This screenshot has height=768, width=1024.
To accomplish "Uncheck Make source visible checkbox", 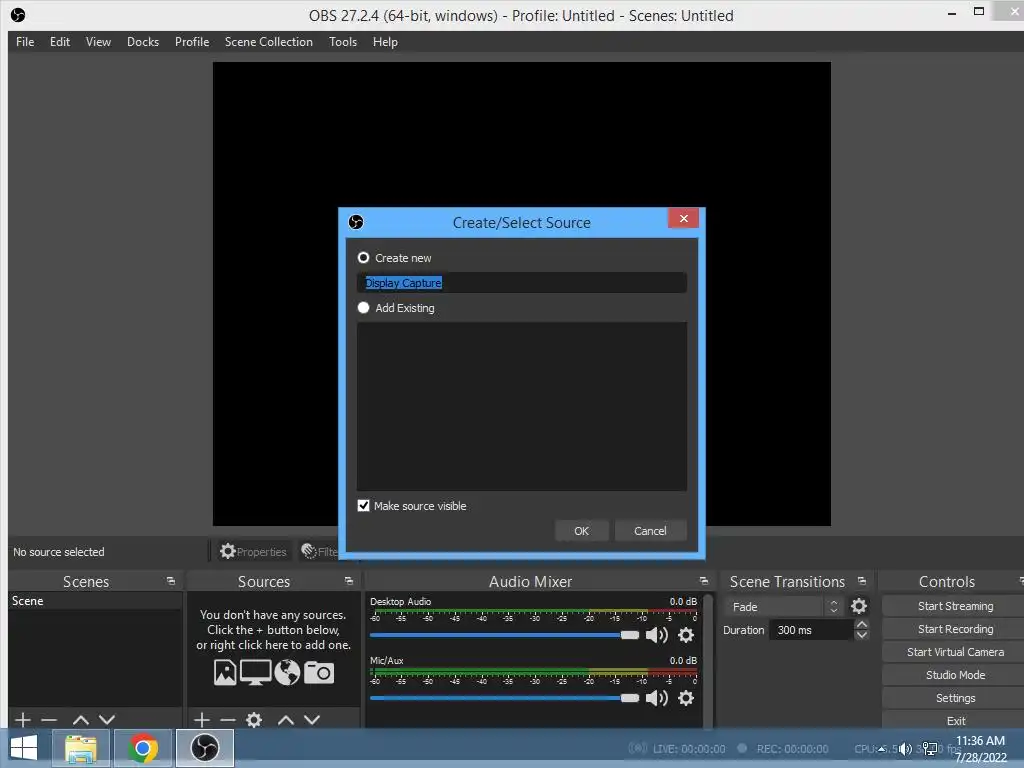I will [364, 505].
